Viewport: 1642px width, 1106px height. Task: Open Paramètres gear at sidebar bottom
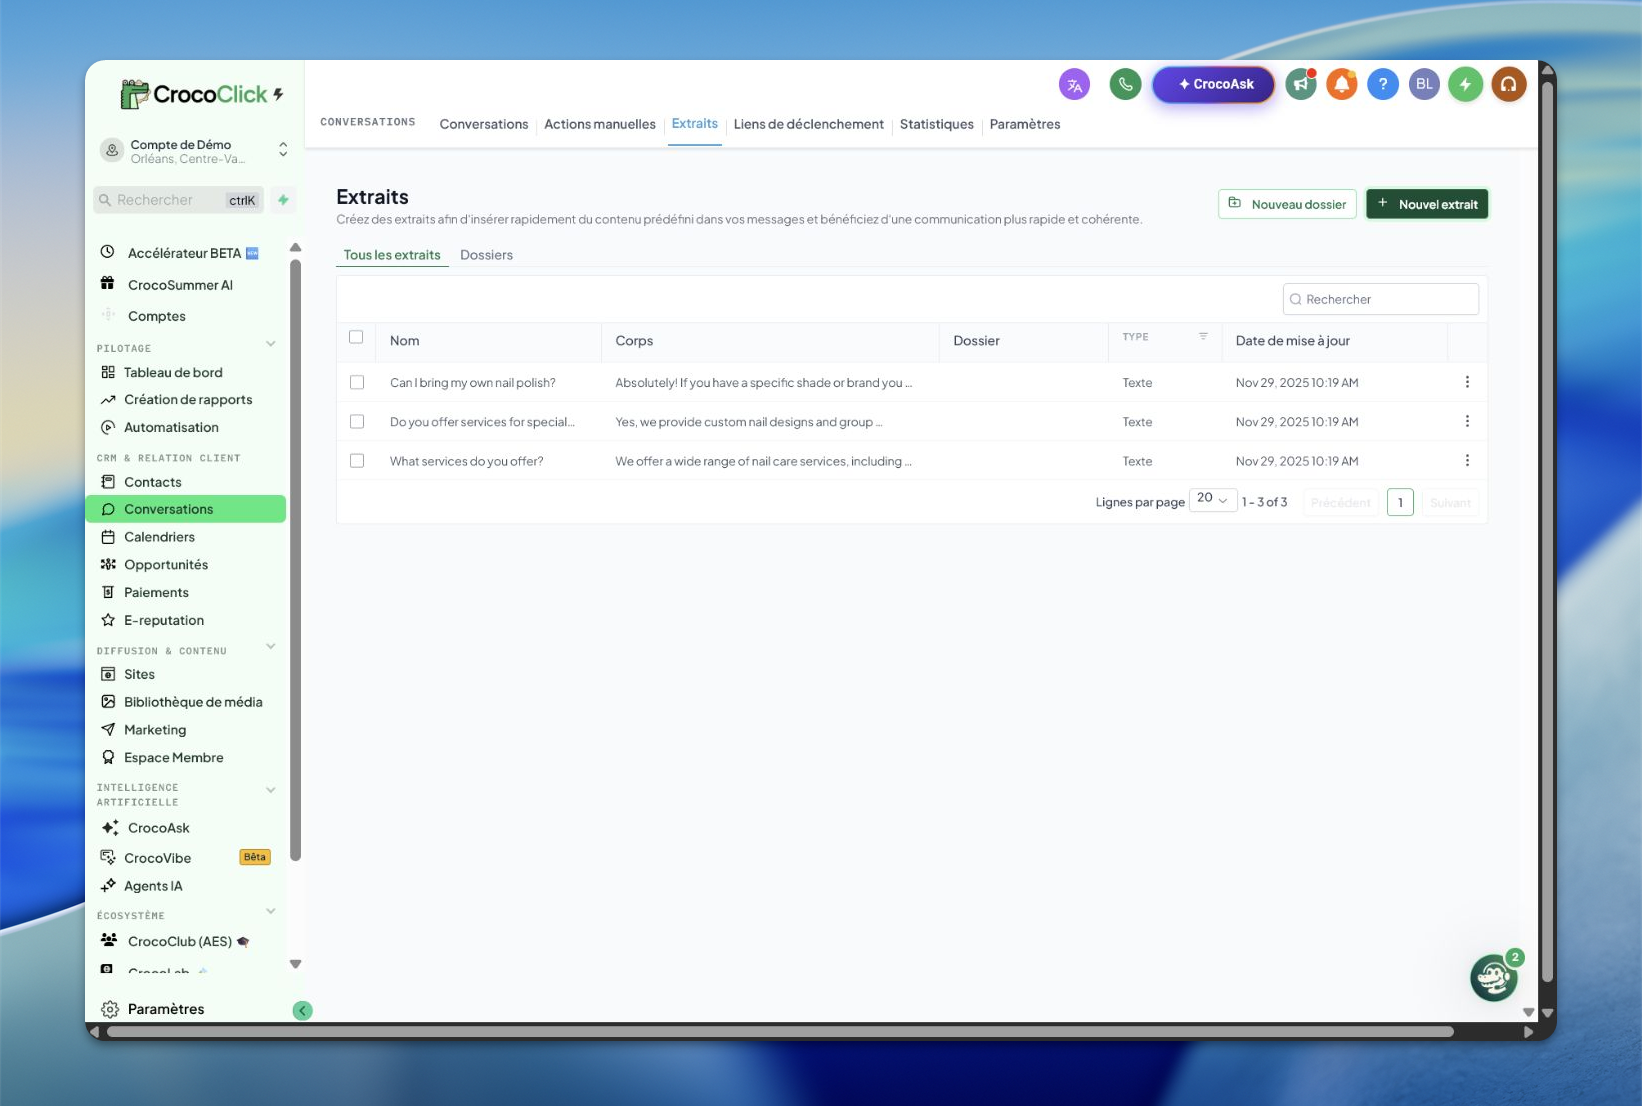153,1009
